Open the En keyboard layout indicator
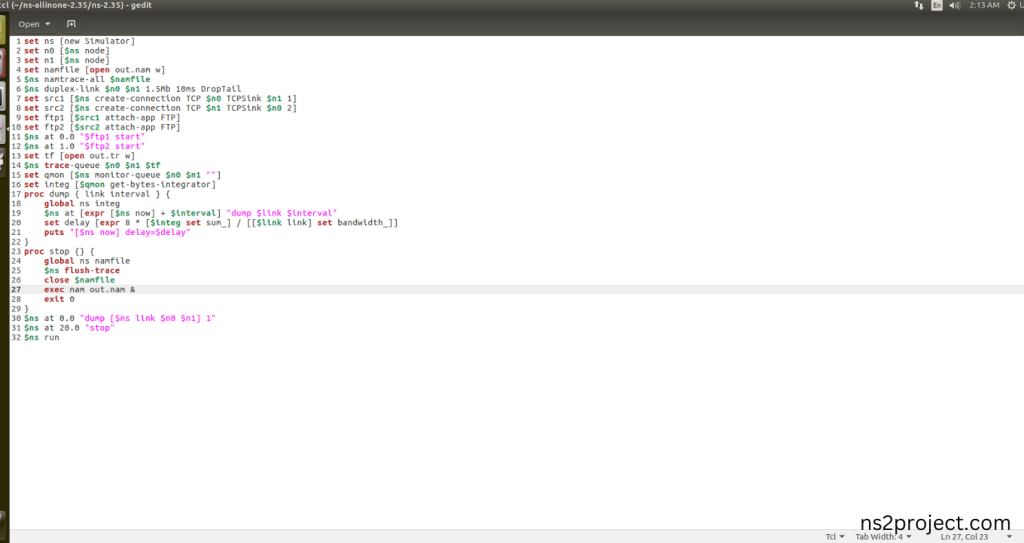This screenshot has height=543, width=1024. tap(936, 5)
